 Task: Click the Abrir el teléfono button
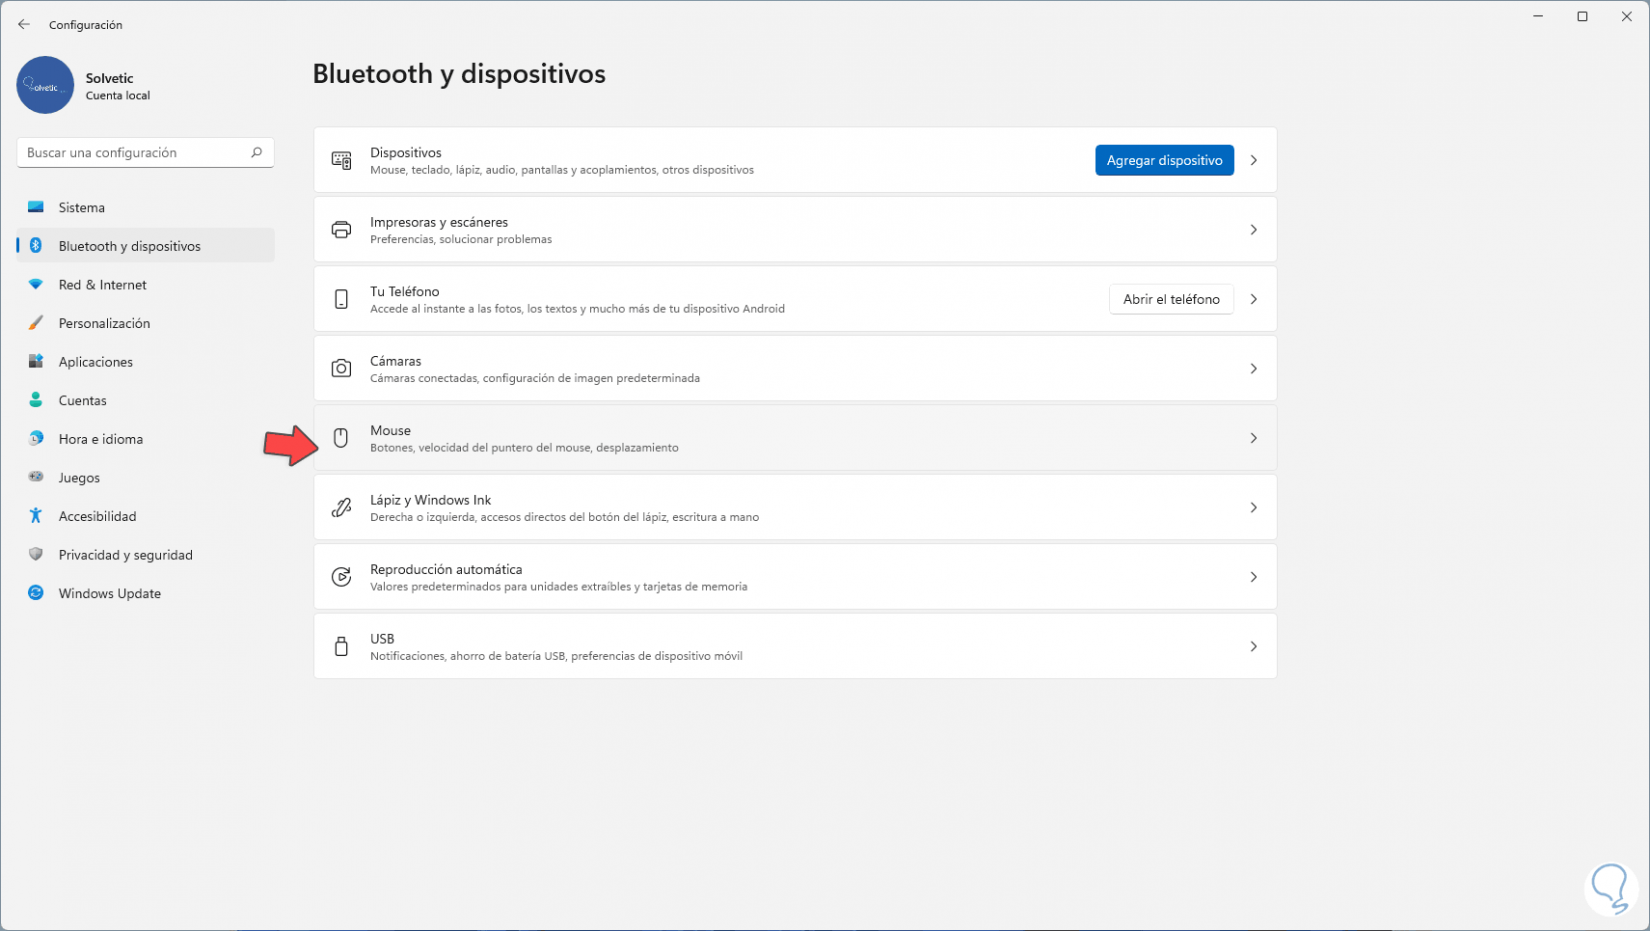(1170, 299)
